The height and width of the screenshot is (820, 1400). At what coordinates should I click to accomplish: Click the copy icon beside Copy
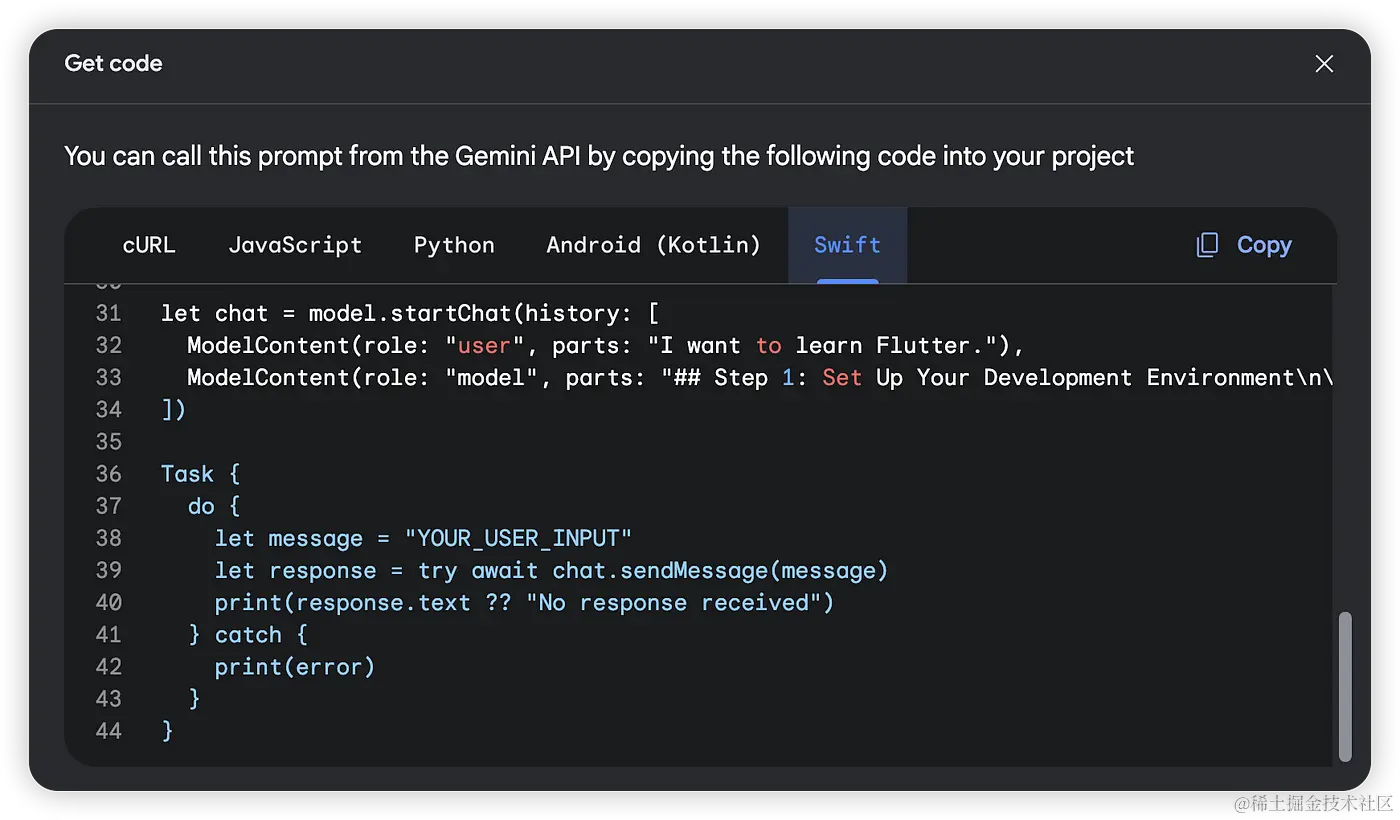click(x=1208, y=245)
